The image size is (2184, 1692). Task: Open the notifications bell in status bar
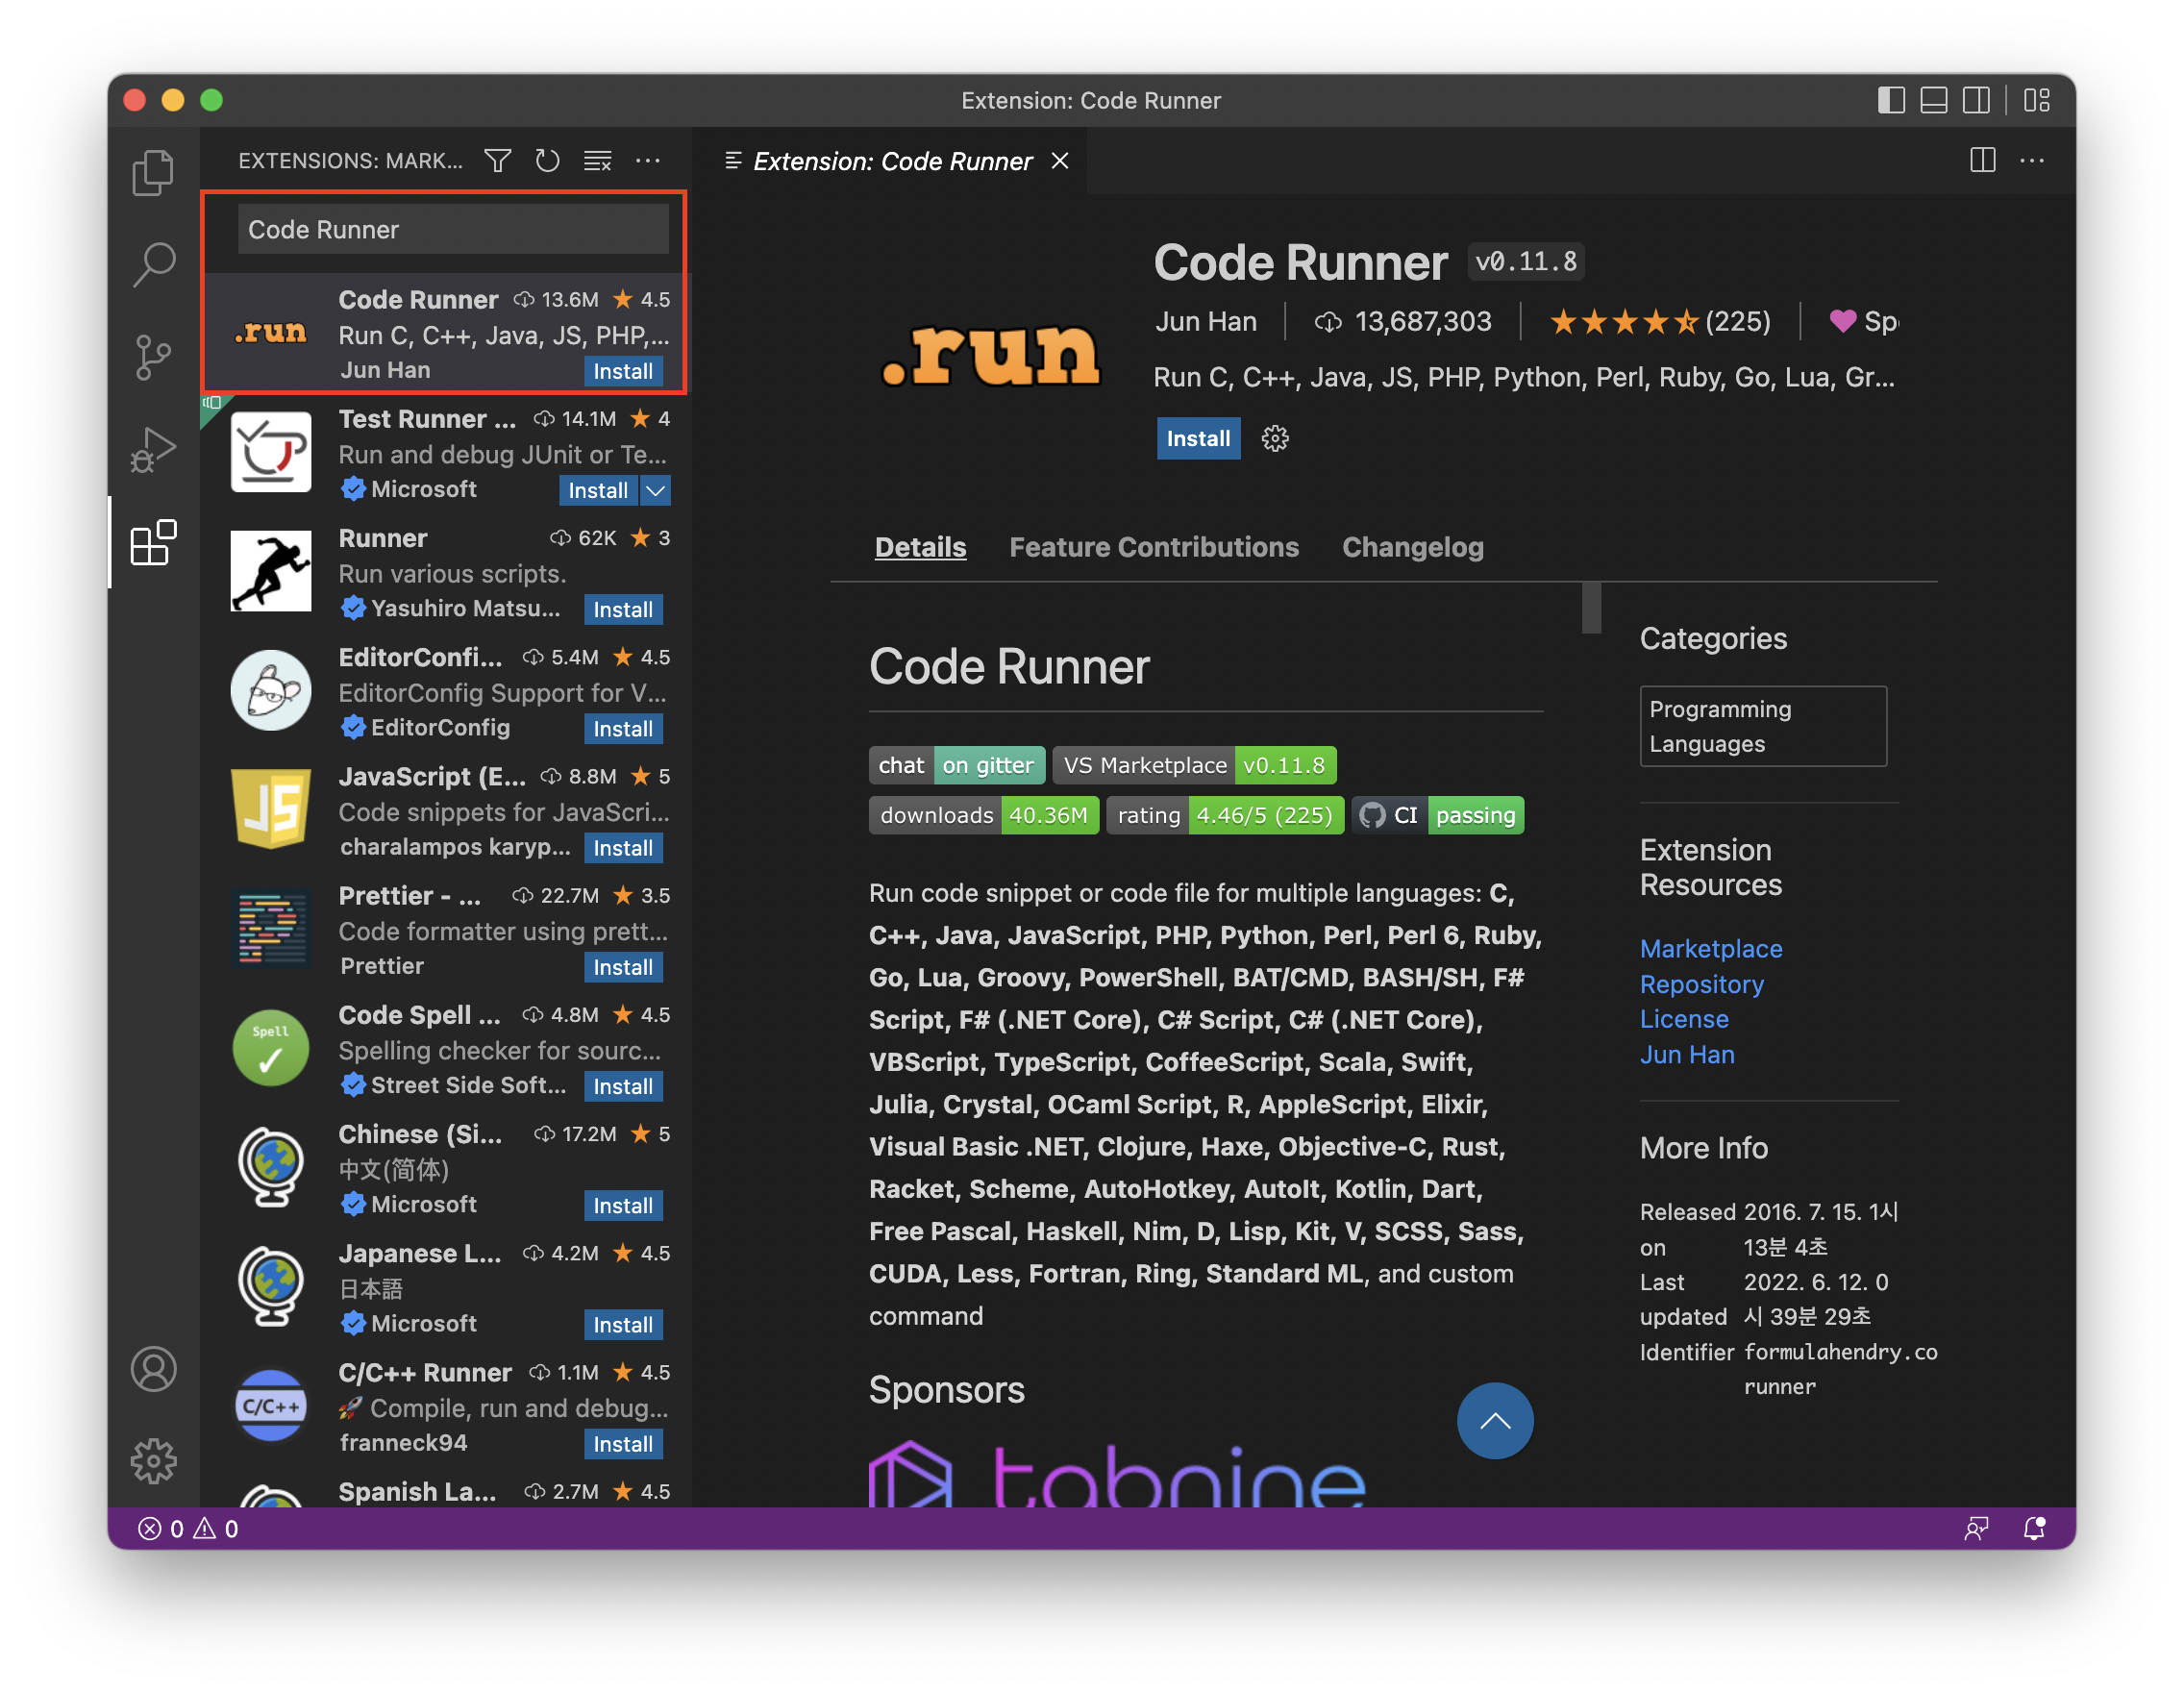point(2033,1528)
